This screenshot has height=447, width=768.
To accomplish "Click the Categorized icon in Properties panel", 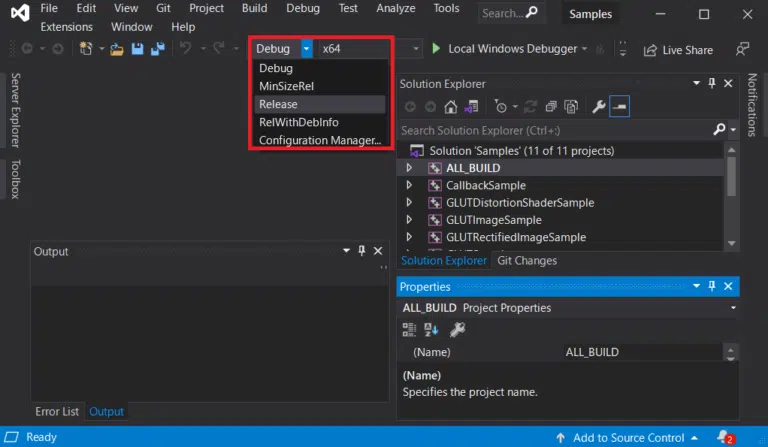I will 410,330.
